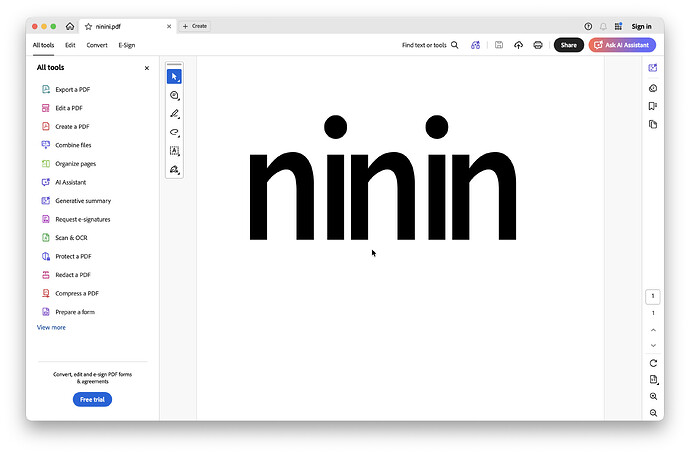Pick the text box tool

pyautogui.click(x=174, y=151)
